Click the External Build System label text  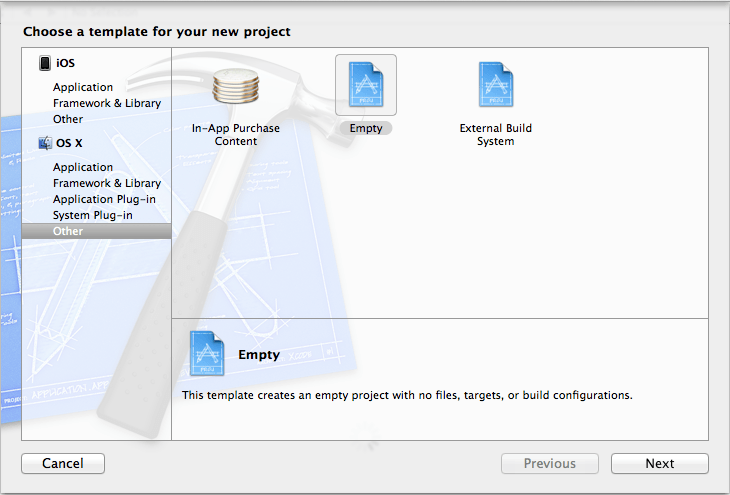click(x=495, y=135)
